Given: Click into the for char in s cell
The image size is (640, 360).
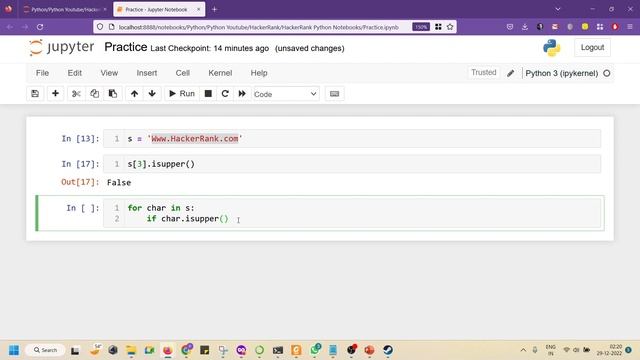Looking at the screenshot, I should coord(353,213).
